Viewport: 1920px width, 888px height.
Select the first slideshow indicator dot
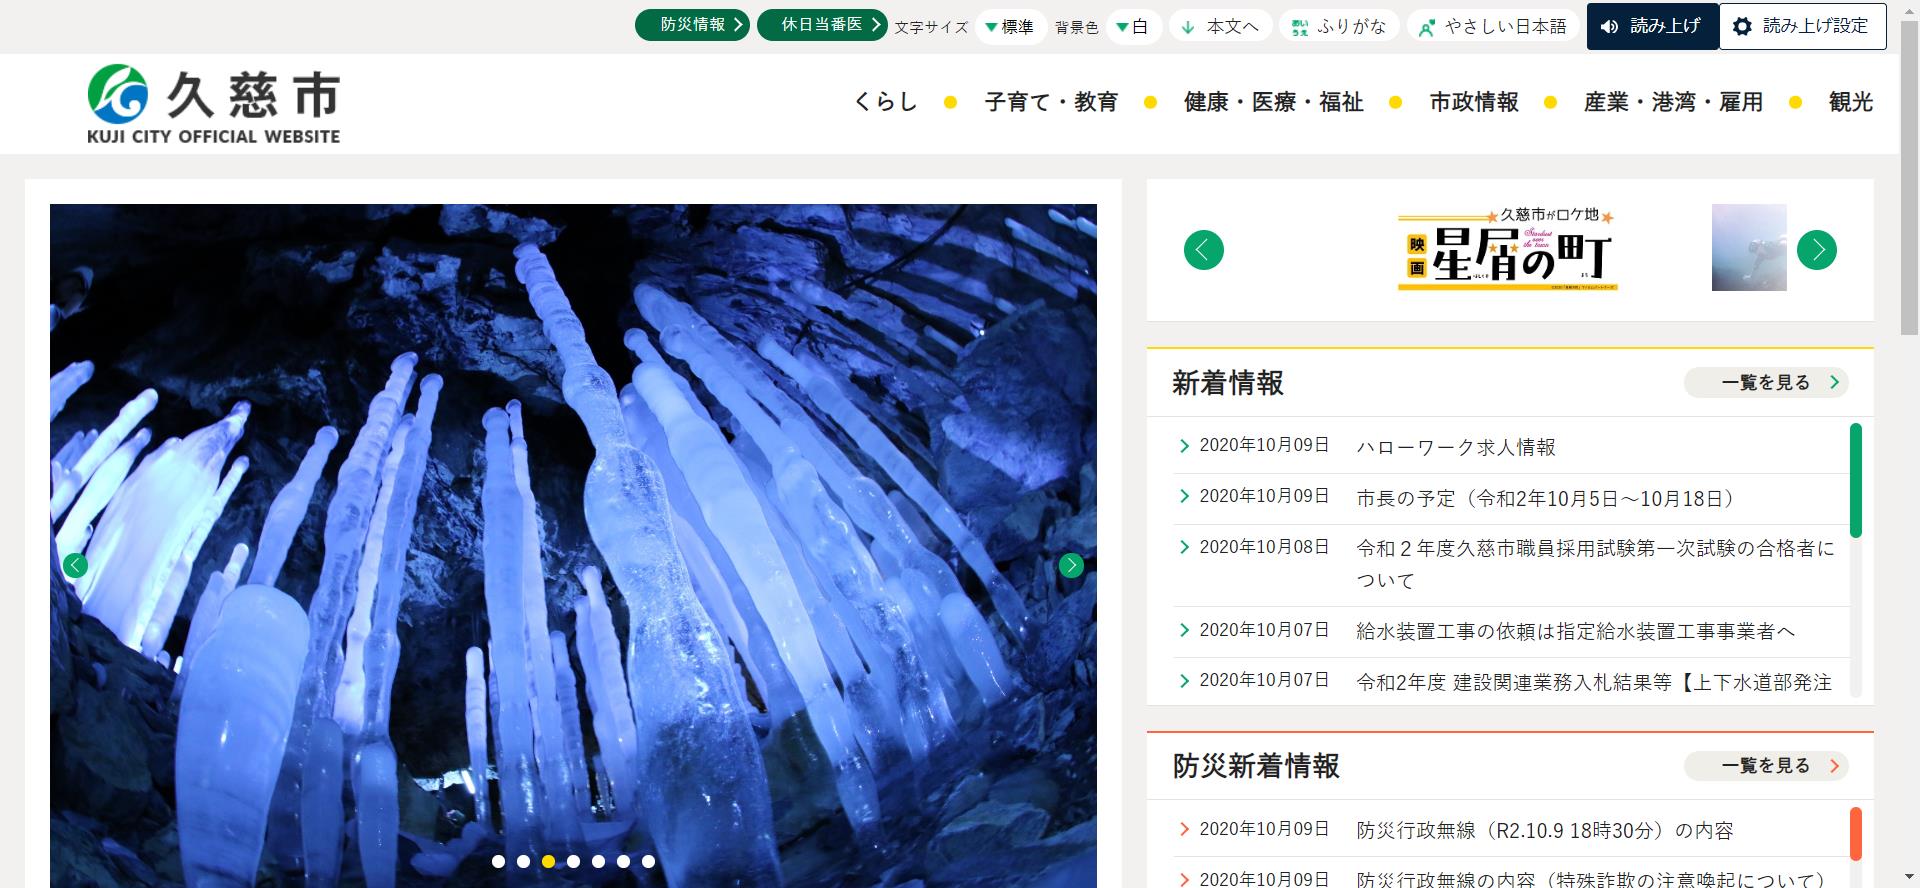(x=498, y=861)
